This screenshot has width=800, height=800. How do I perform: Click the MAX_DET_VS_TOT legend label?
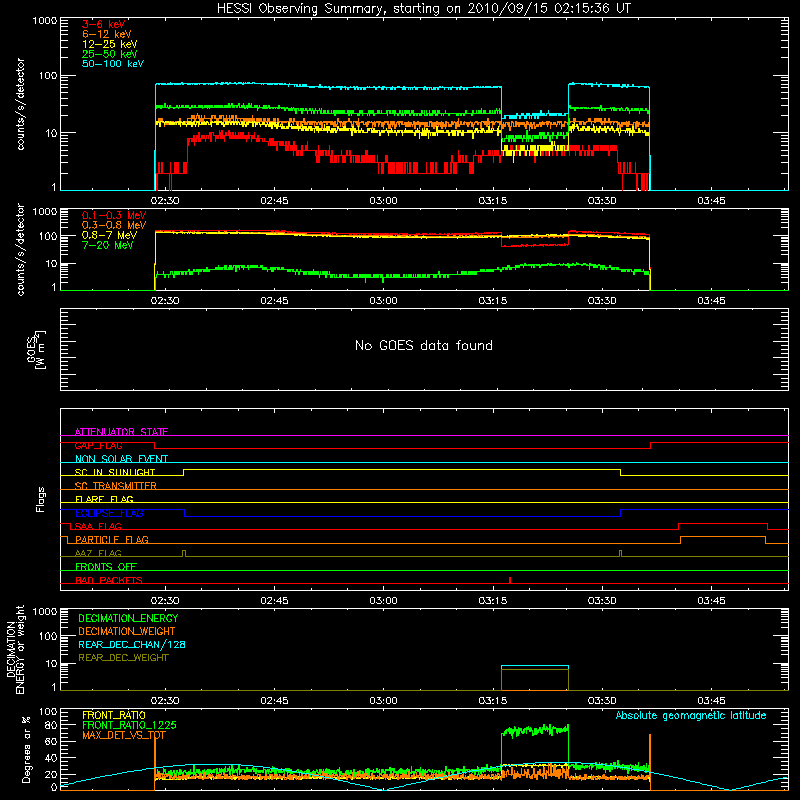pyautogui.click(x=123, y=735)
